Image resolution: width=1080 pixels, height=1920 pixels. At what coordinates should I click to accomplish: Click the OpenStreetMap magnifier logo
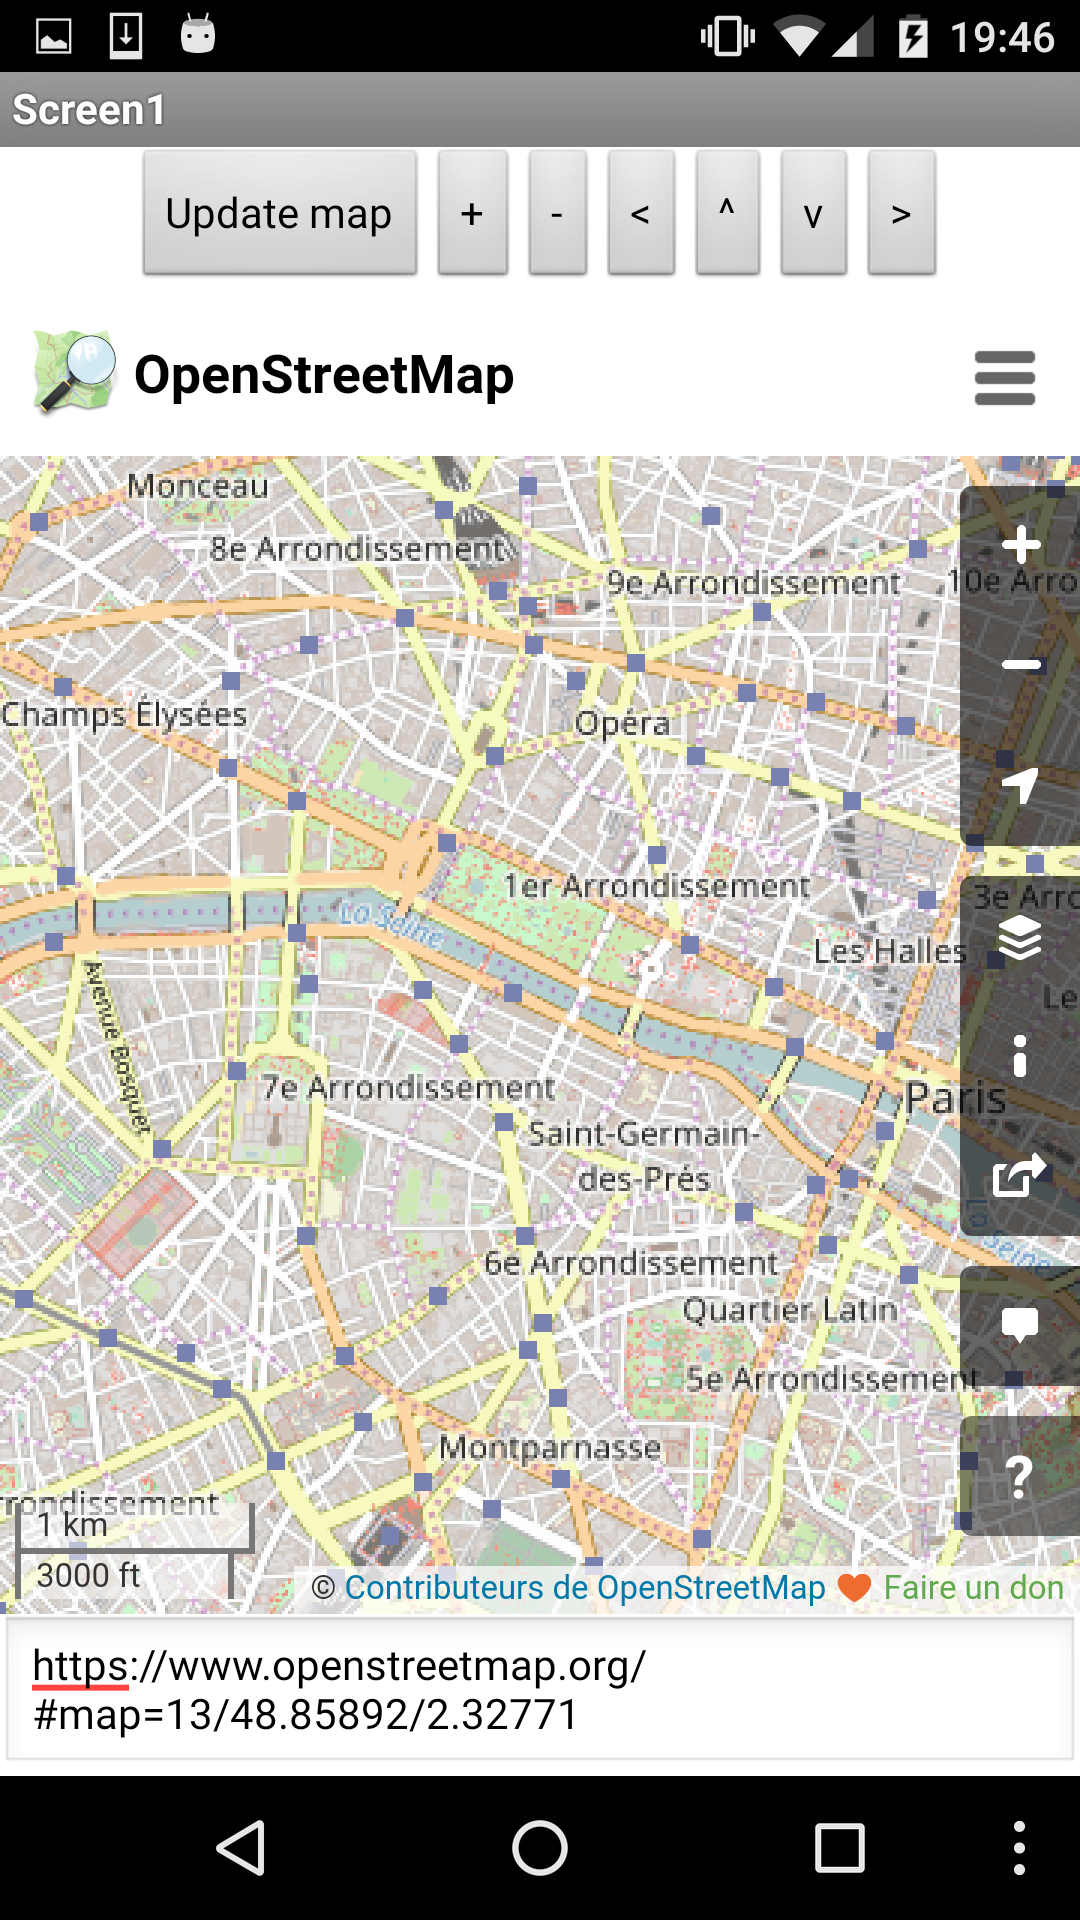[75, 372]
